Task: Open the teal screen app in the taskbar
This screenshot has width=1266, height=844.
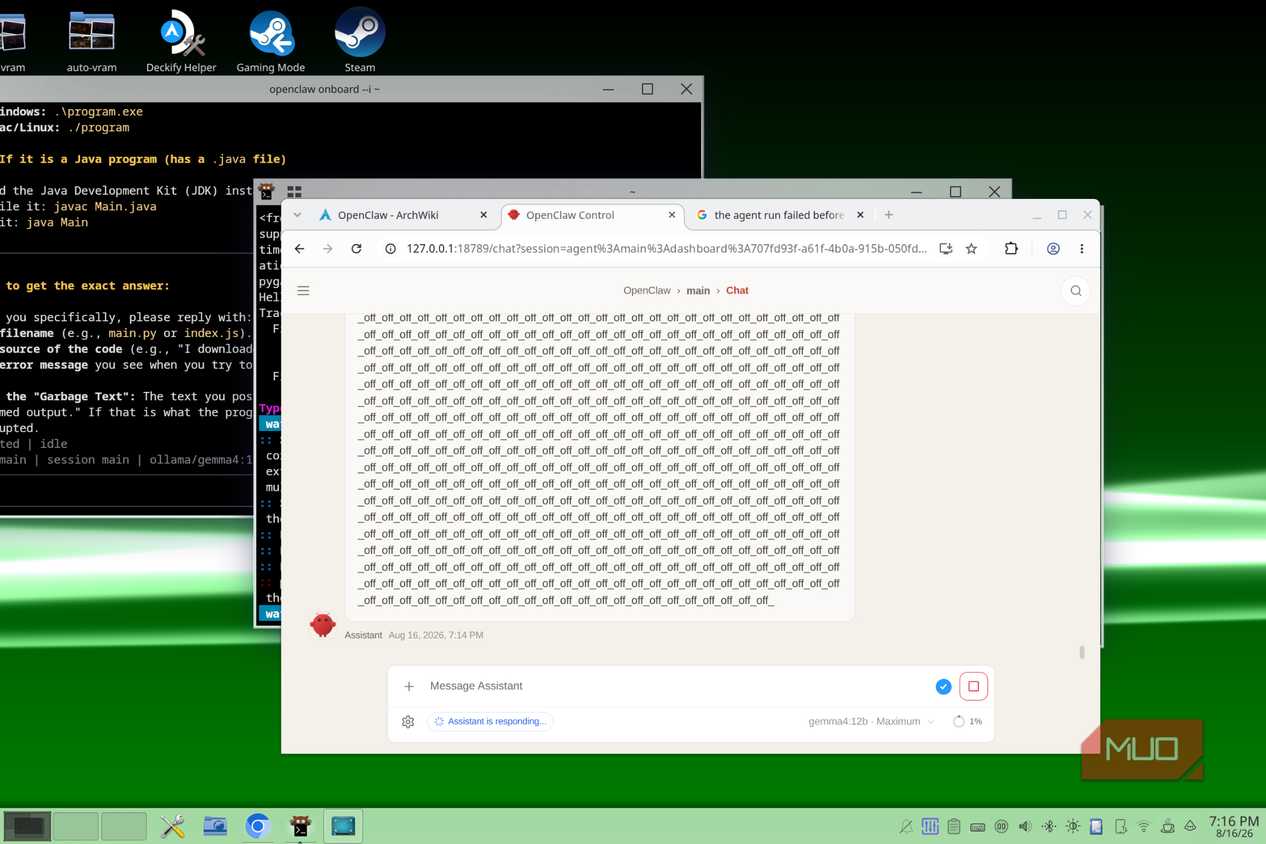Action: pyautogui.click(x=343, y=826)
